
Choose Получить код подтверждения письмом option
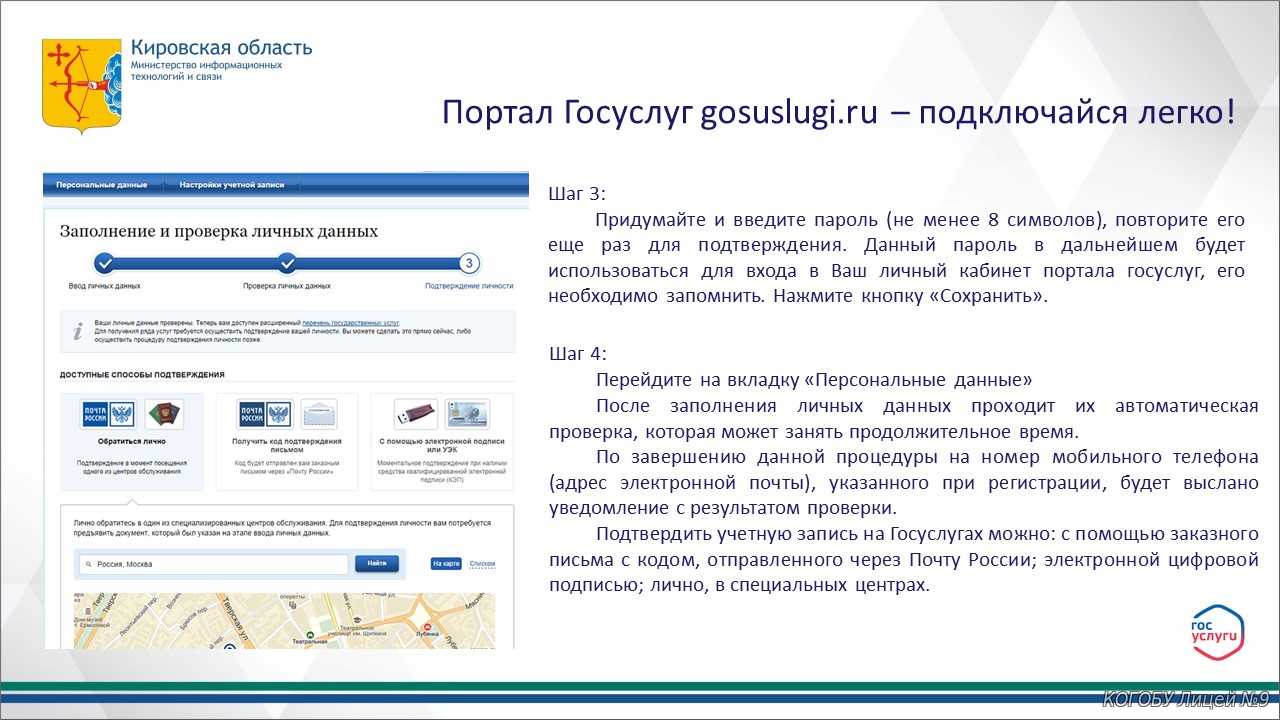click(287, 441)
